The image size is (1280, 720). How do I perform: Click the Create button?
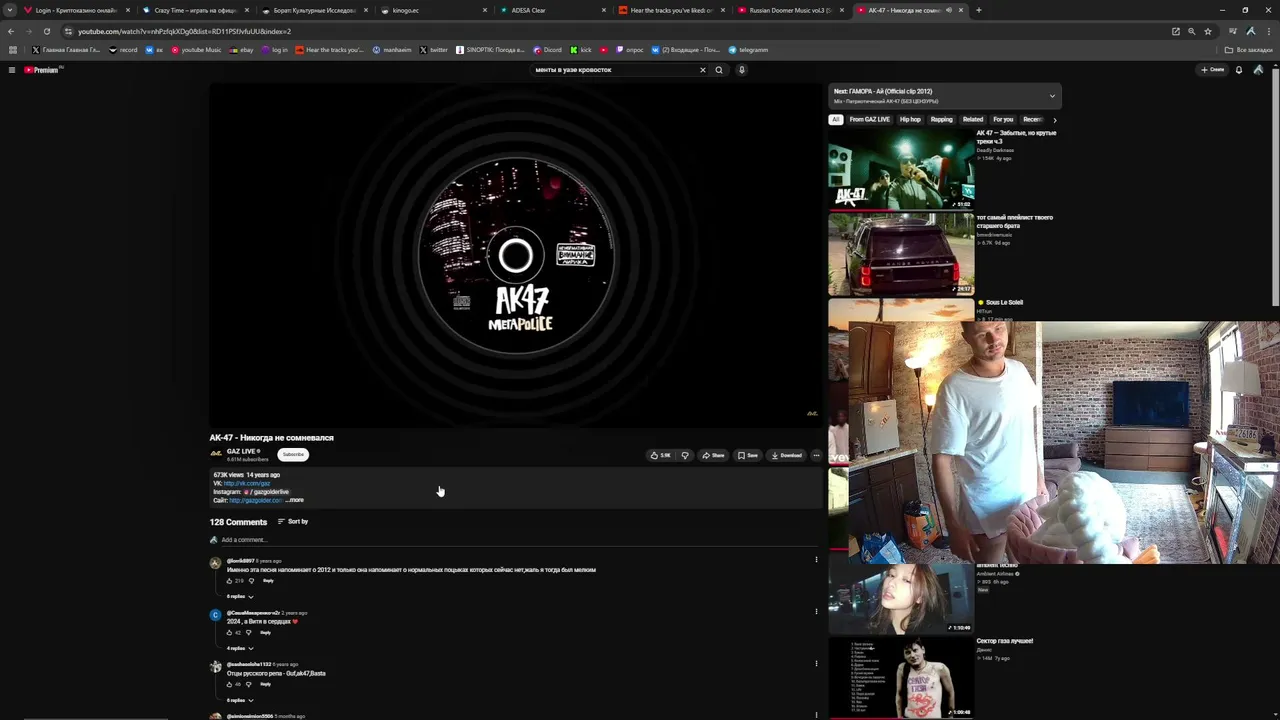coord(1213,70)
